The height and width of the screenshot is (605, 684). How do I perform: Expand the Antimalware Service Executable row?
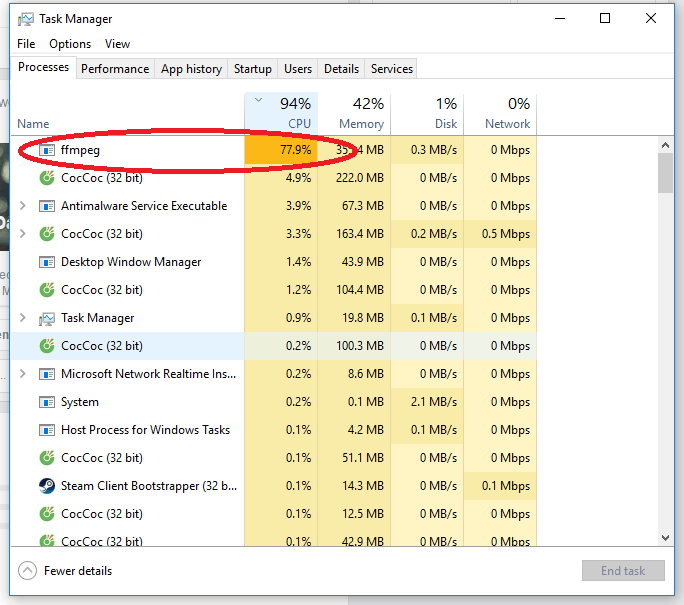point(23,206)
